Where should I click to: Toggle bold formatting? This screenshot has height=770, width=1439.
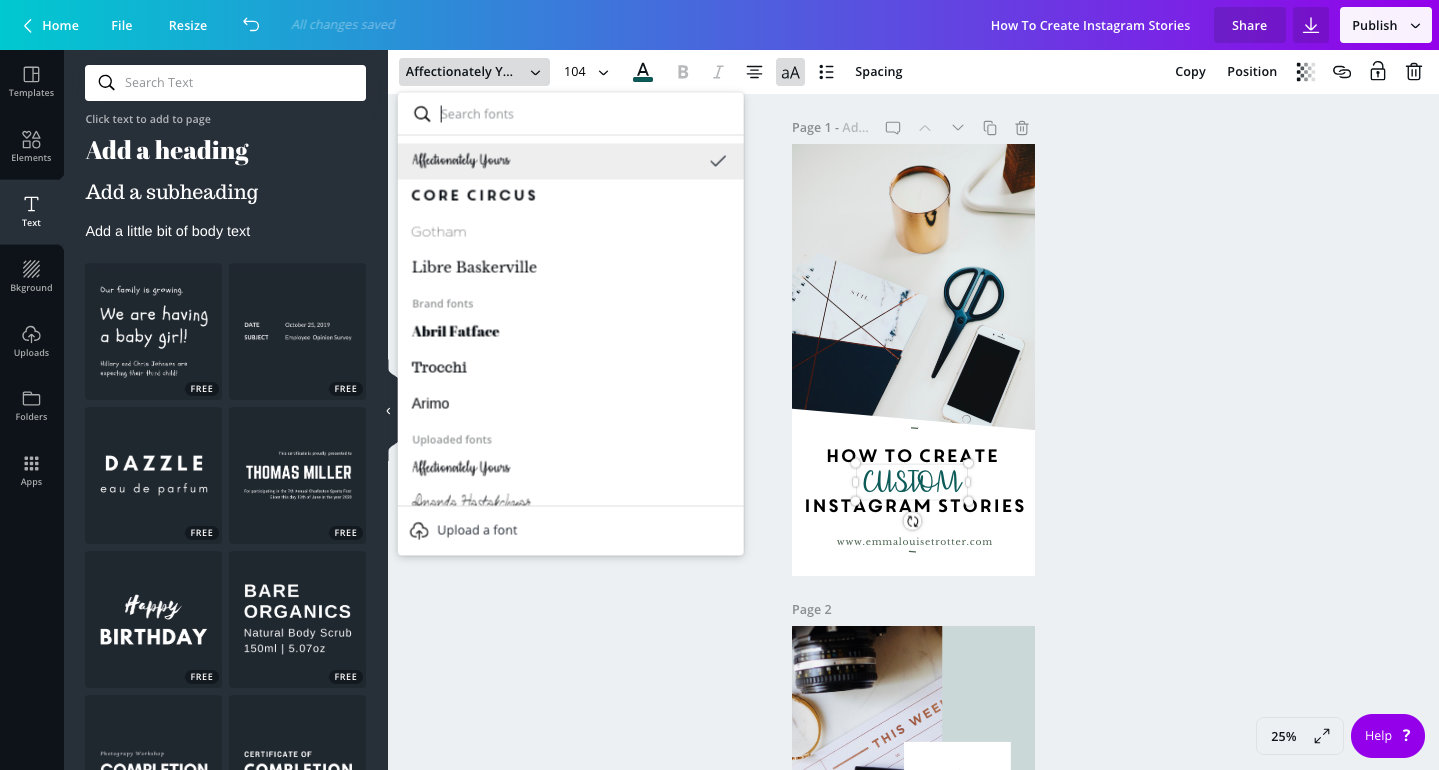[x=683, y=72]
